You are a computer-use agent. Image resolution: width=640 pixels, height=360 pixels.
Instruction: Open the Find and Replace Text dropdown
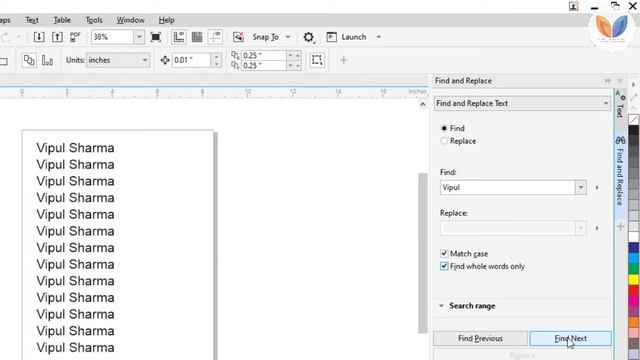[x=522, y=104]
